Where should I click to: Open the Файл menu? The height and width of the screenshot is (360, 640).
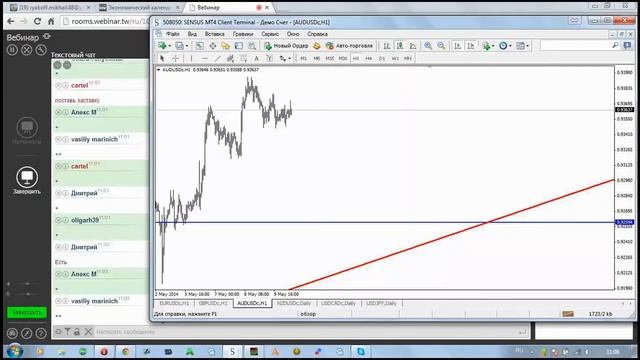click(173, 34)
